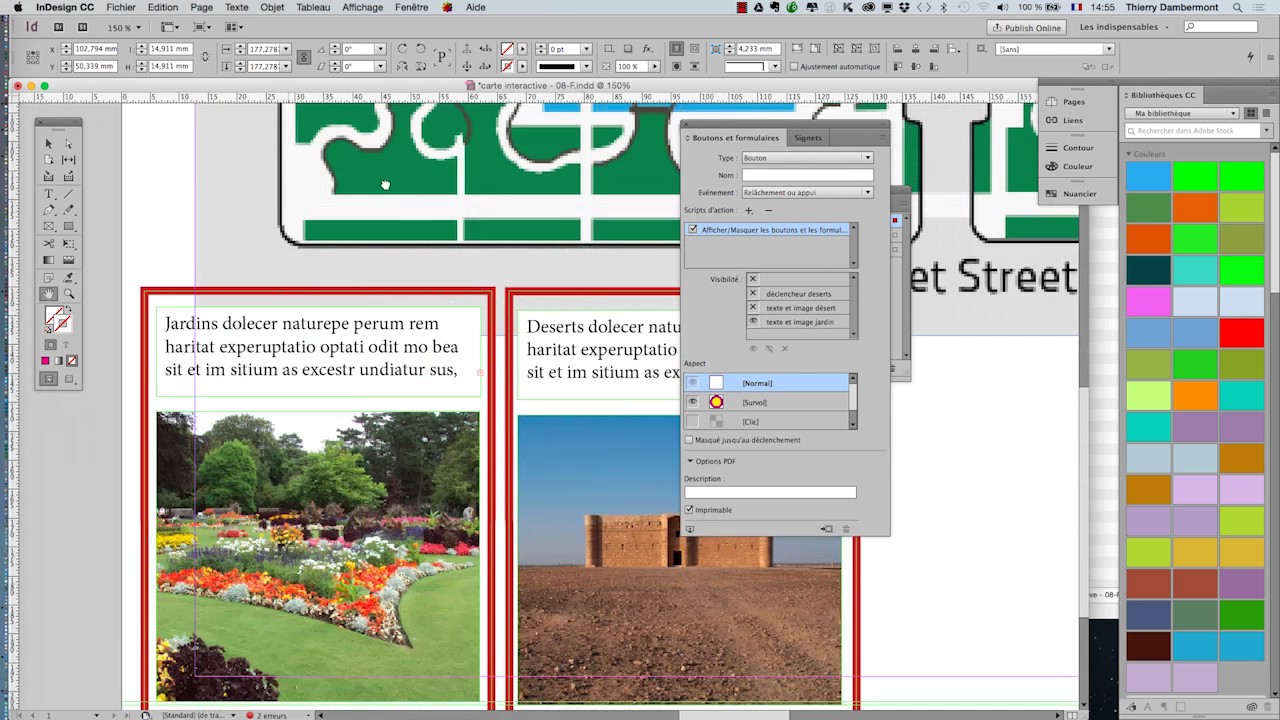This screenshot has height=720, width=1280.
Task: Enable the Imprimable checkbox
Action: click(689, 510)
